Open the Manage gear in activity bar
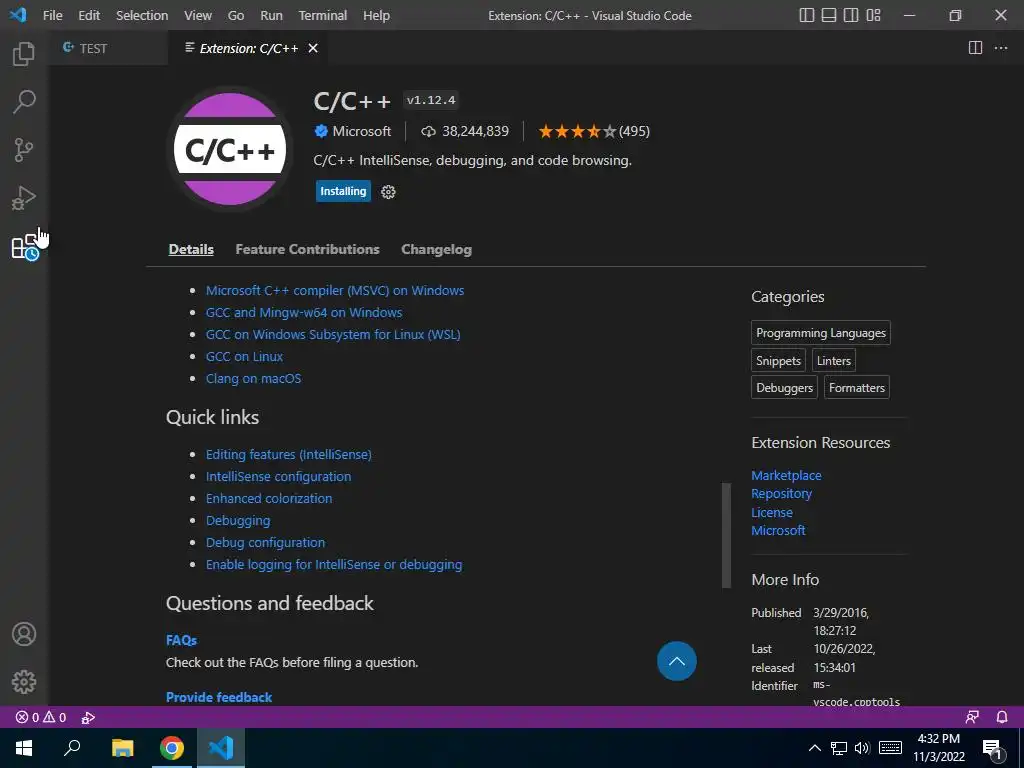Image resolution: width=1024 pixels, height=768 pixels. [x=24, y=682]
